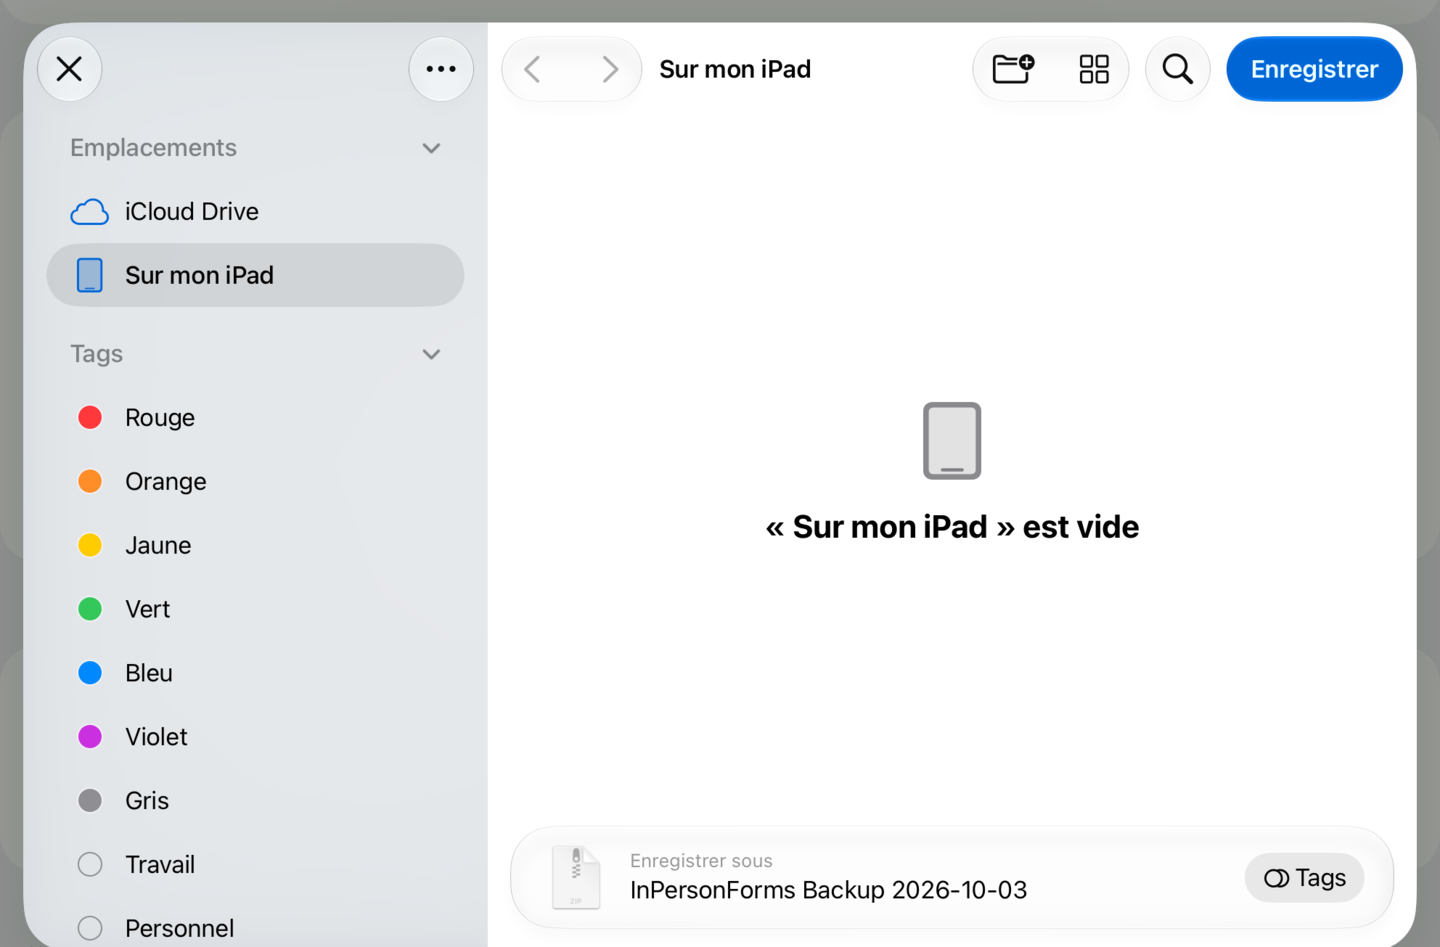
Task: Choose the Vert green tag dot
Action: coord(90,609)
